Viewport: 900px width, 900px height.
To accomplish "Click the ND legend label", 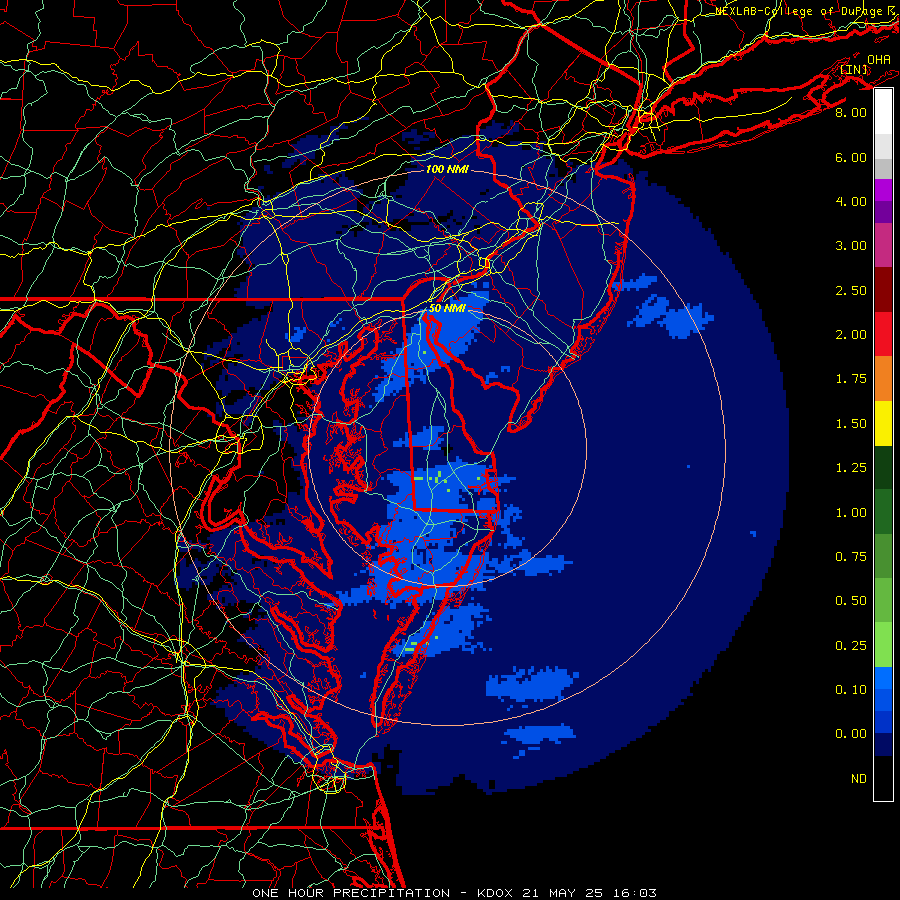I will pyautogui.click(x=859, y=779).
